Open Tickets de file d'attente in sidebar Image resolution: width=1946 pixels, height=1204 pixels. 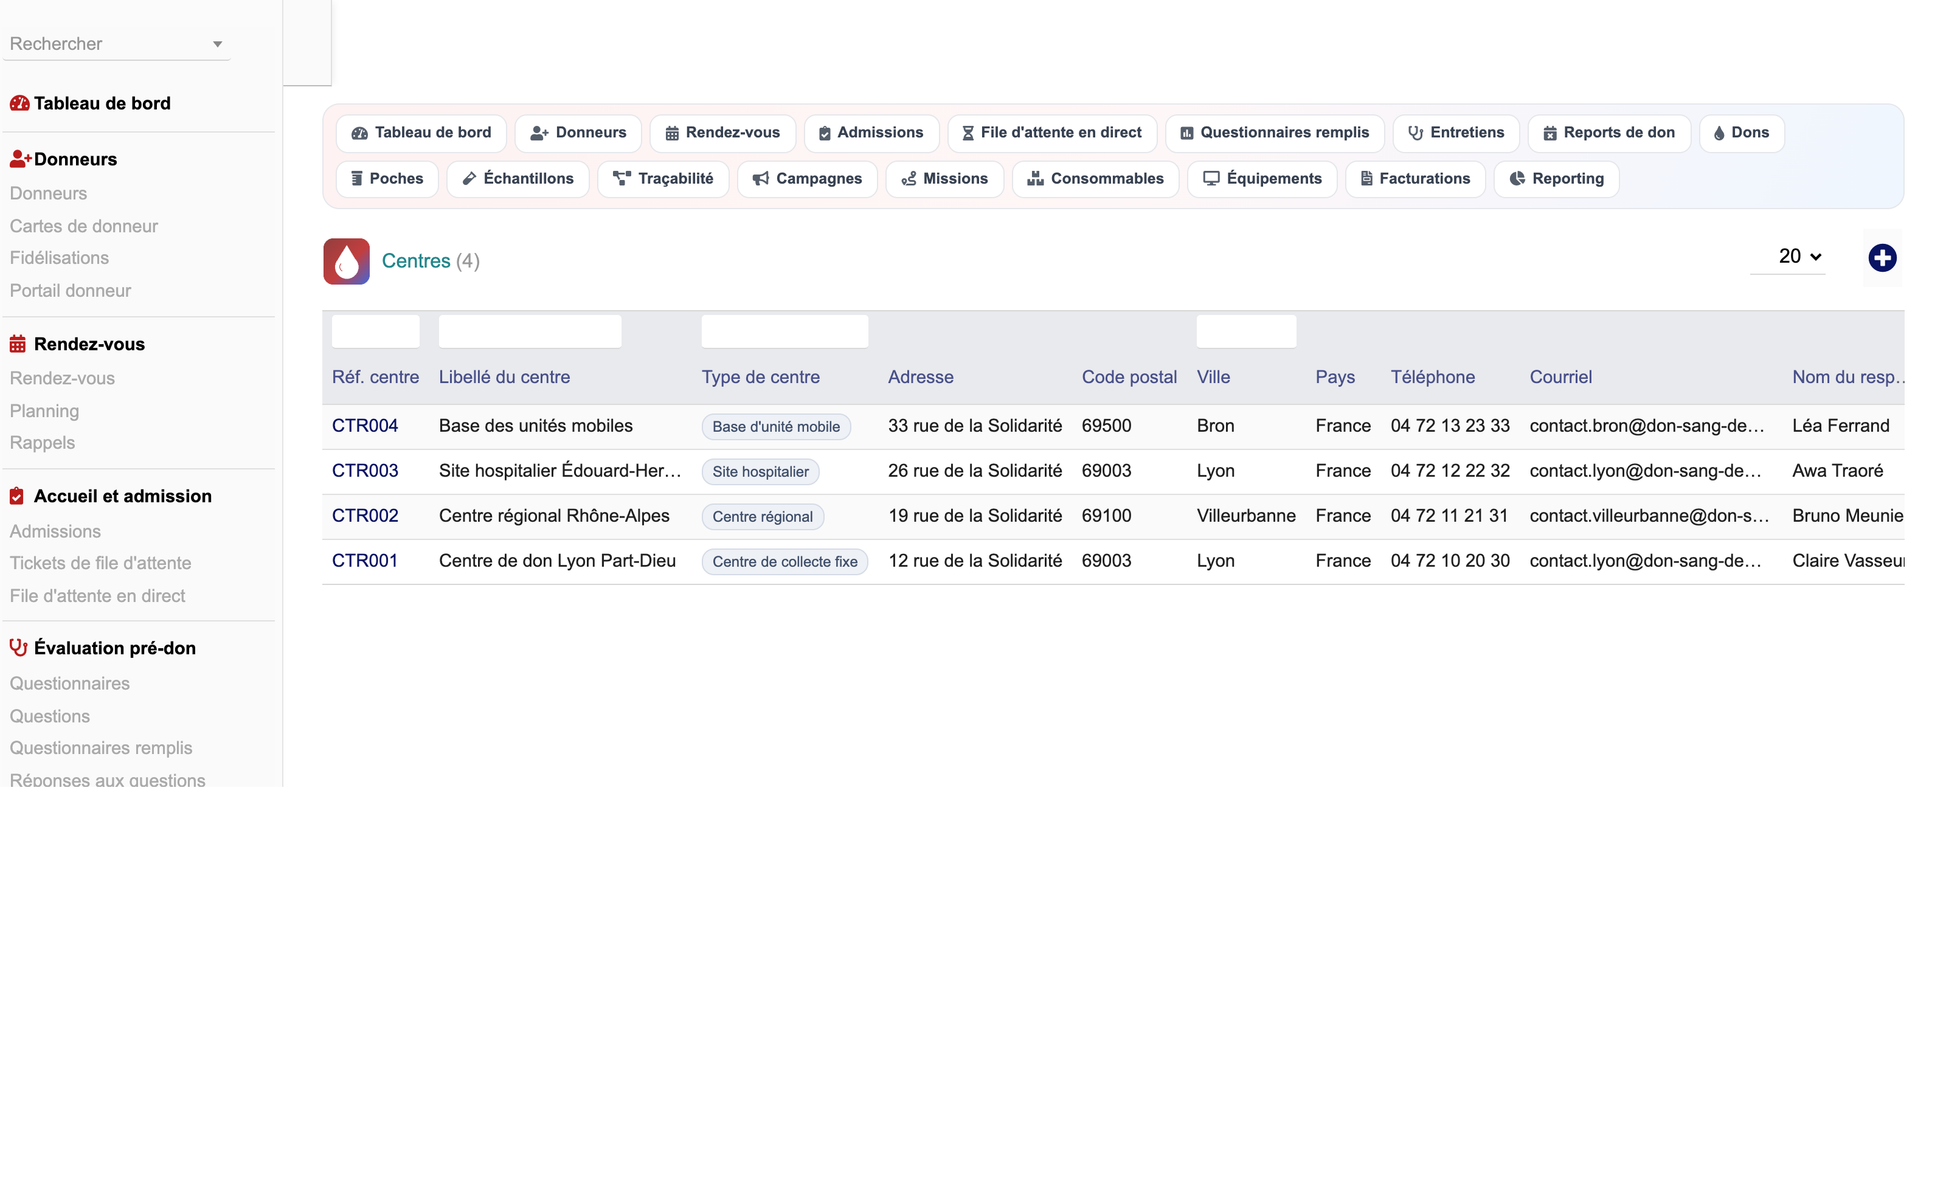(x=100, y=563)
